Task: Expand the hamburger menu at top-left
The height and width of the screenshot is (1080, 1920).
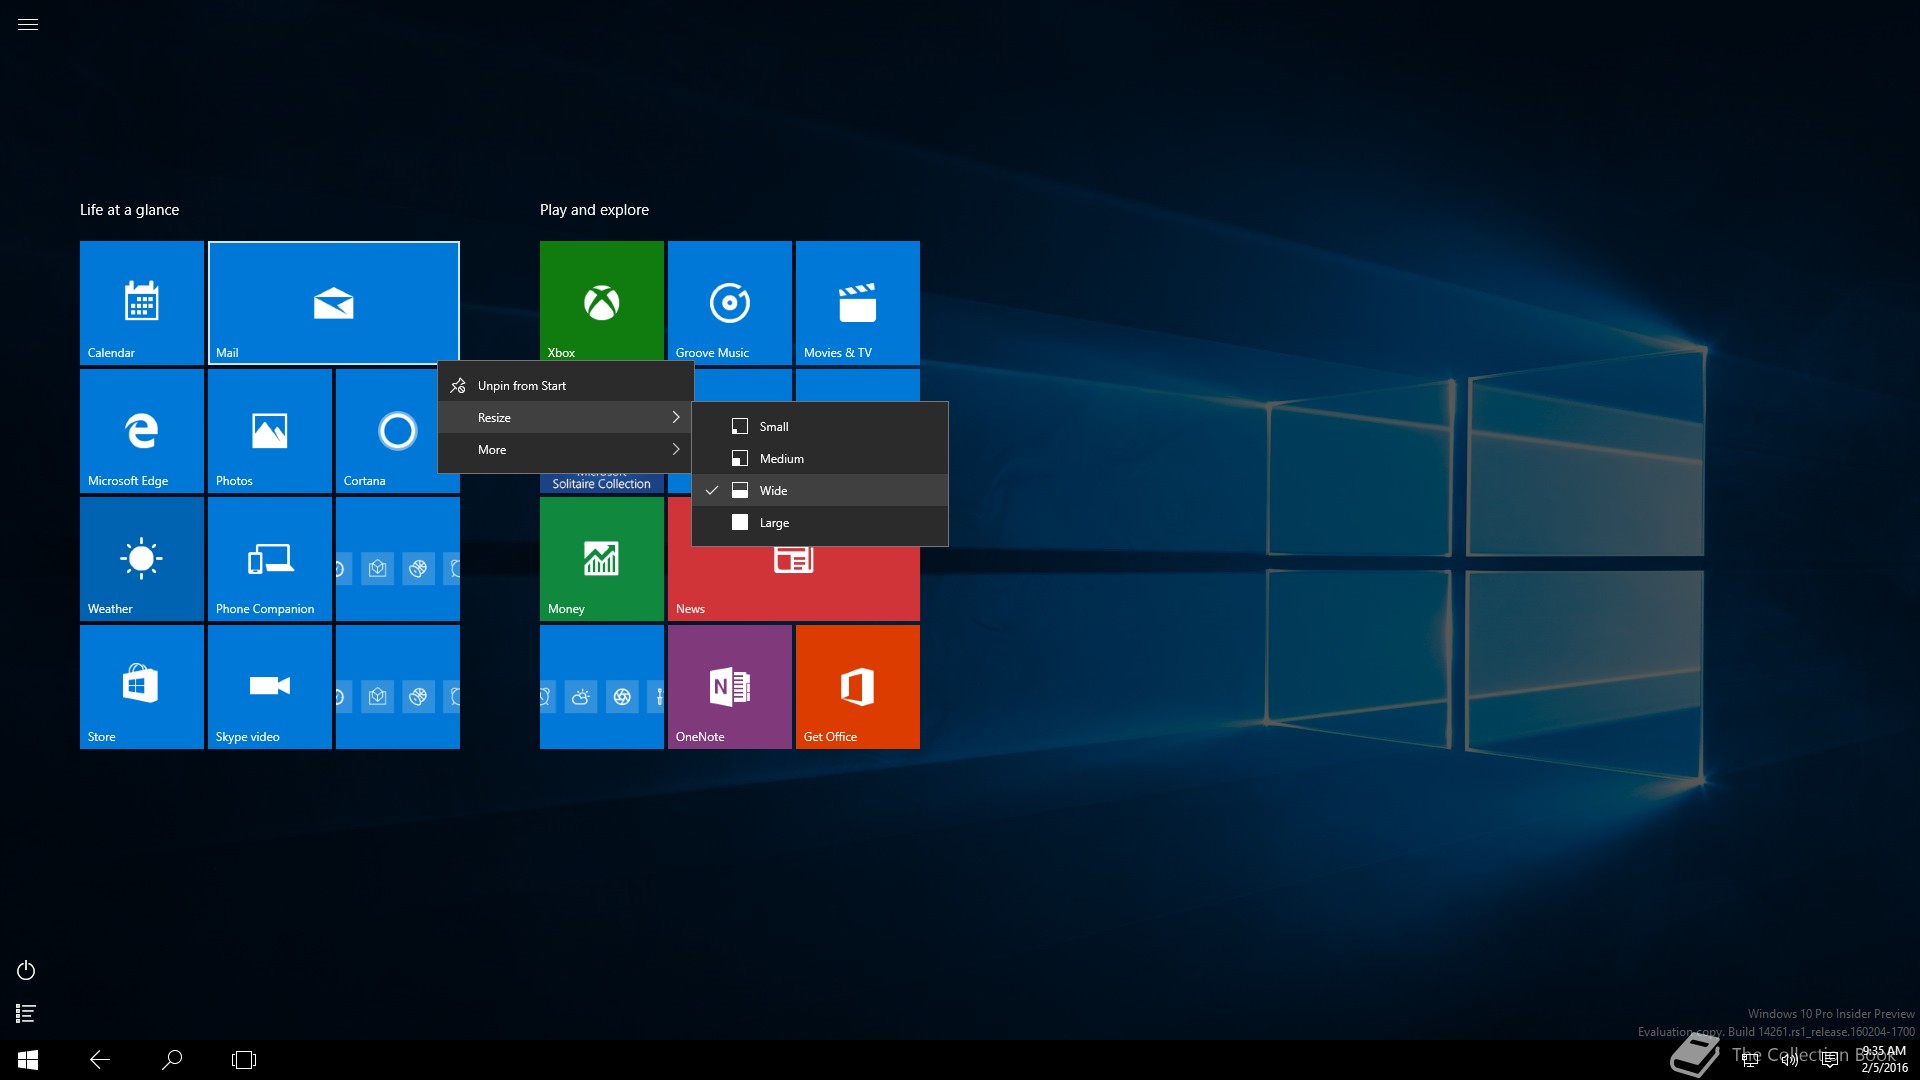Action: pos(28,24)
